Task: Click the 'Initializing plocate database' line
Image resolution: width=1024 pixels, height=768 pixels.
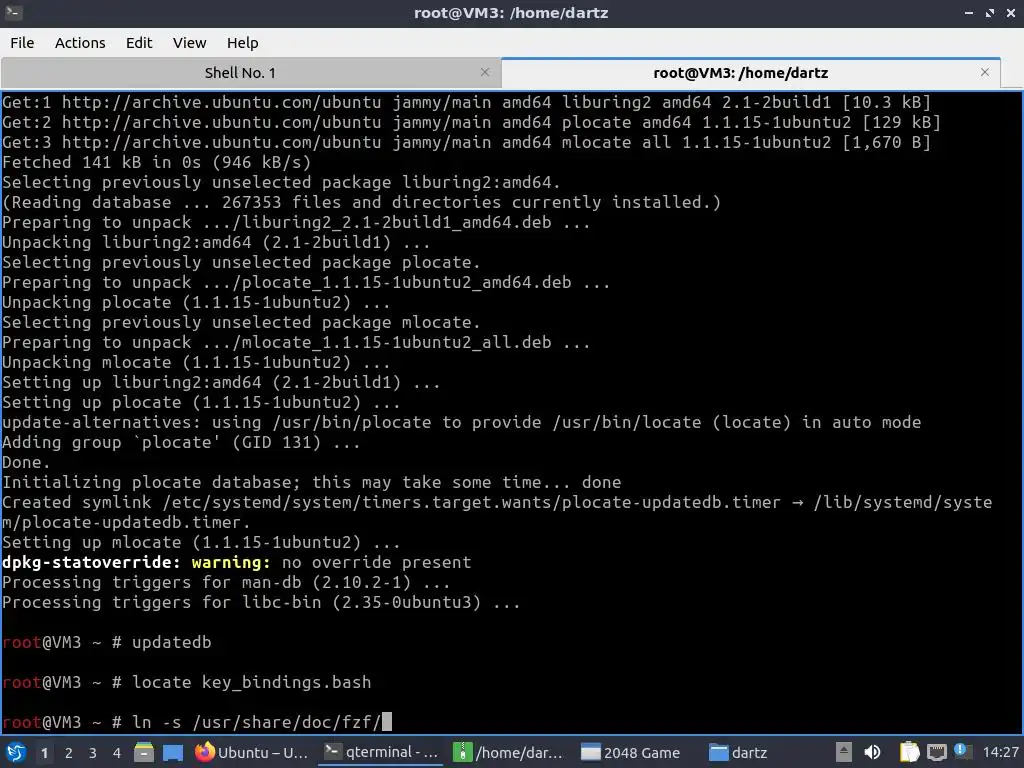Action: [x=312, y=483]
